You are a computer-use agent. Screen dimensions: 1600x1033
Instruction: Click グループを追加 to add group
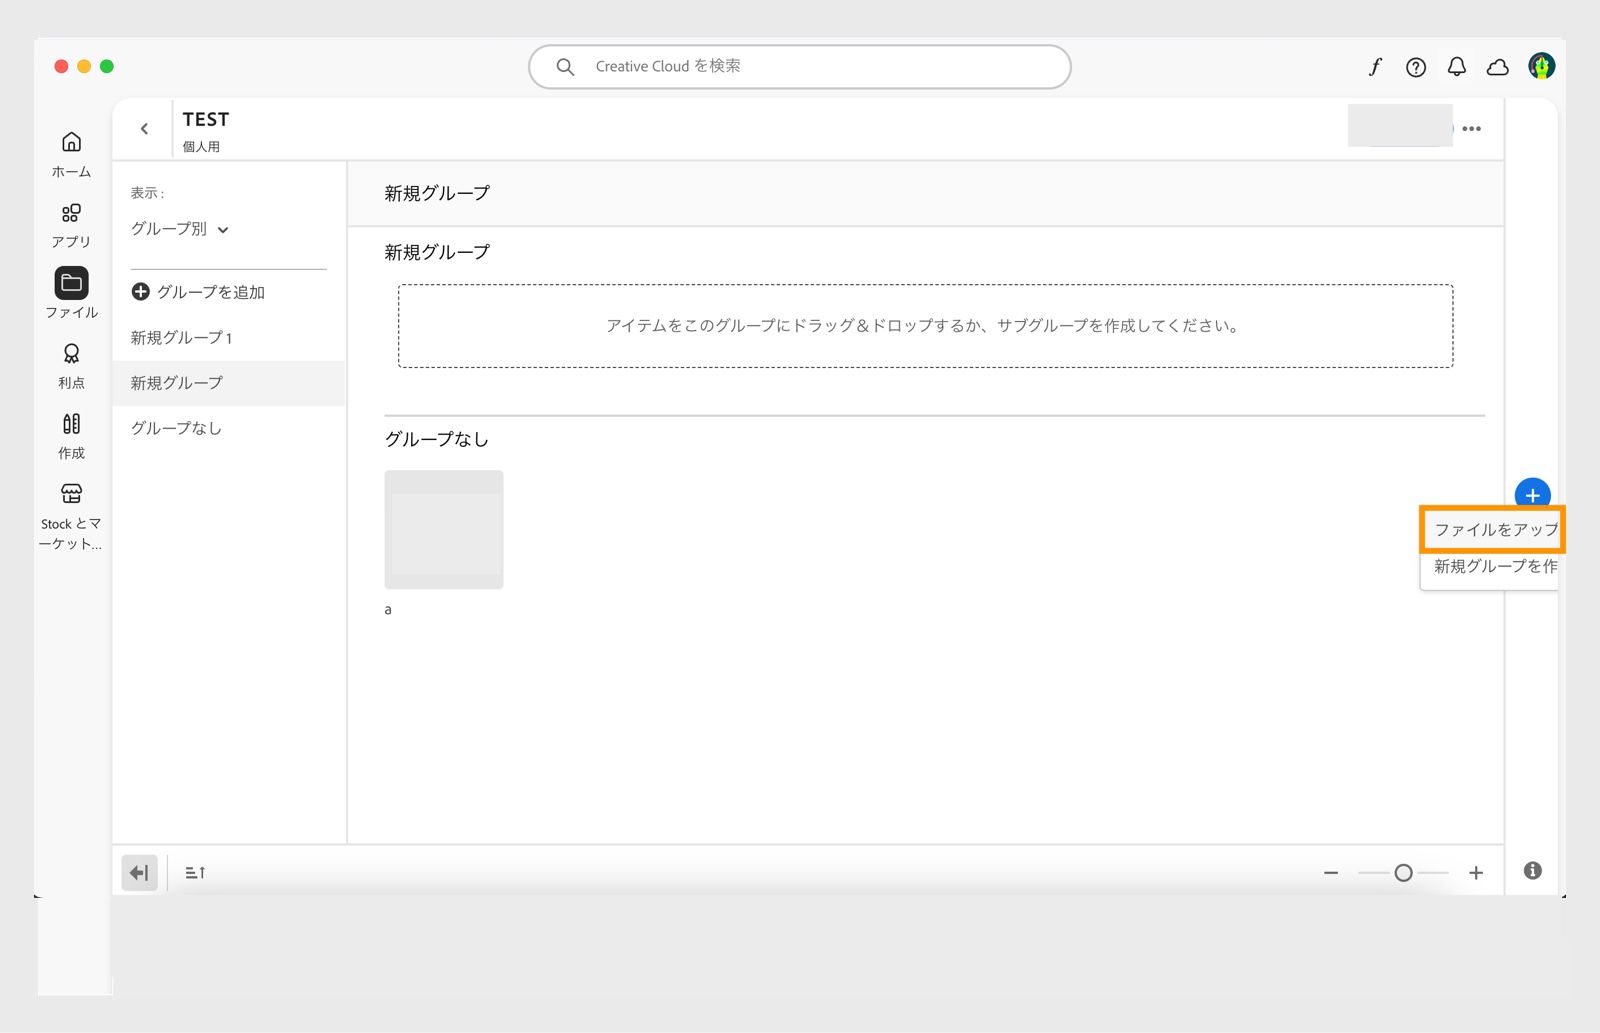click(x=198, y=292)
